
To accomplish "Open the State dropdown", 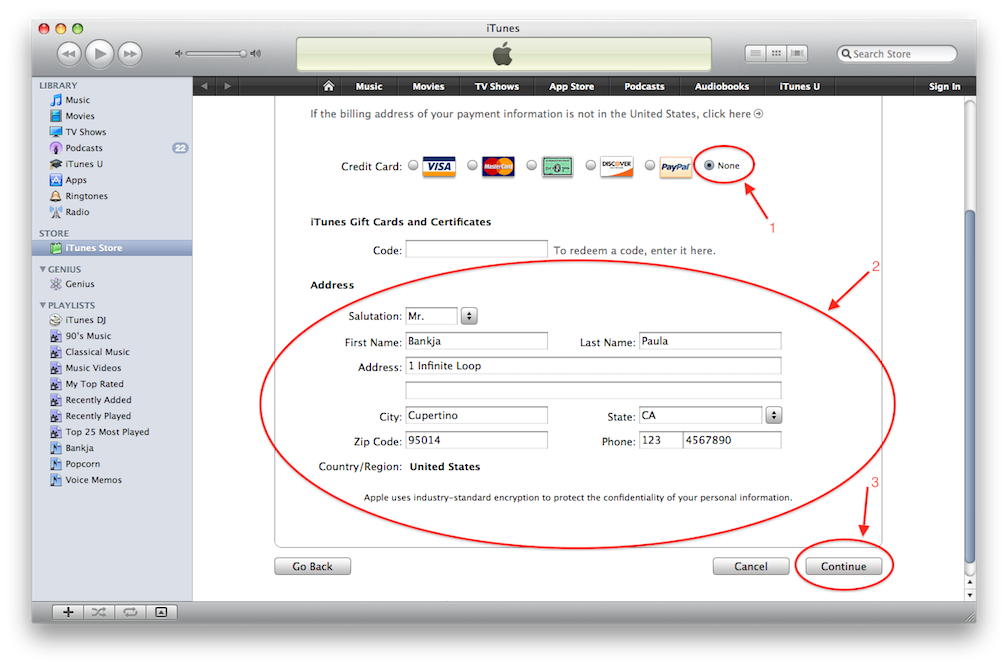I will click(x=774, y=416).
